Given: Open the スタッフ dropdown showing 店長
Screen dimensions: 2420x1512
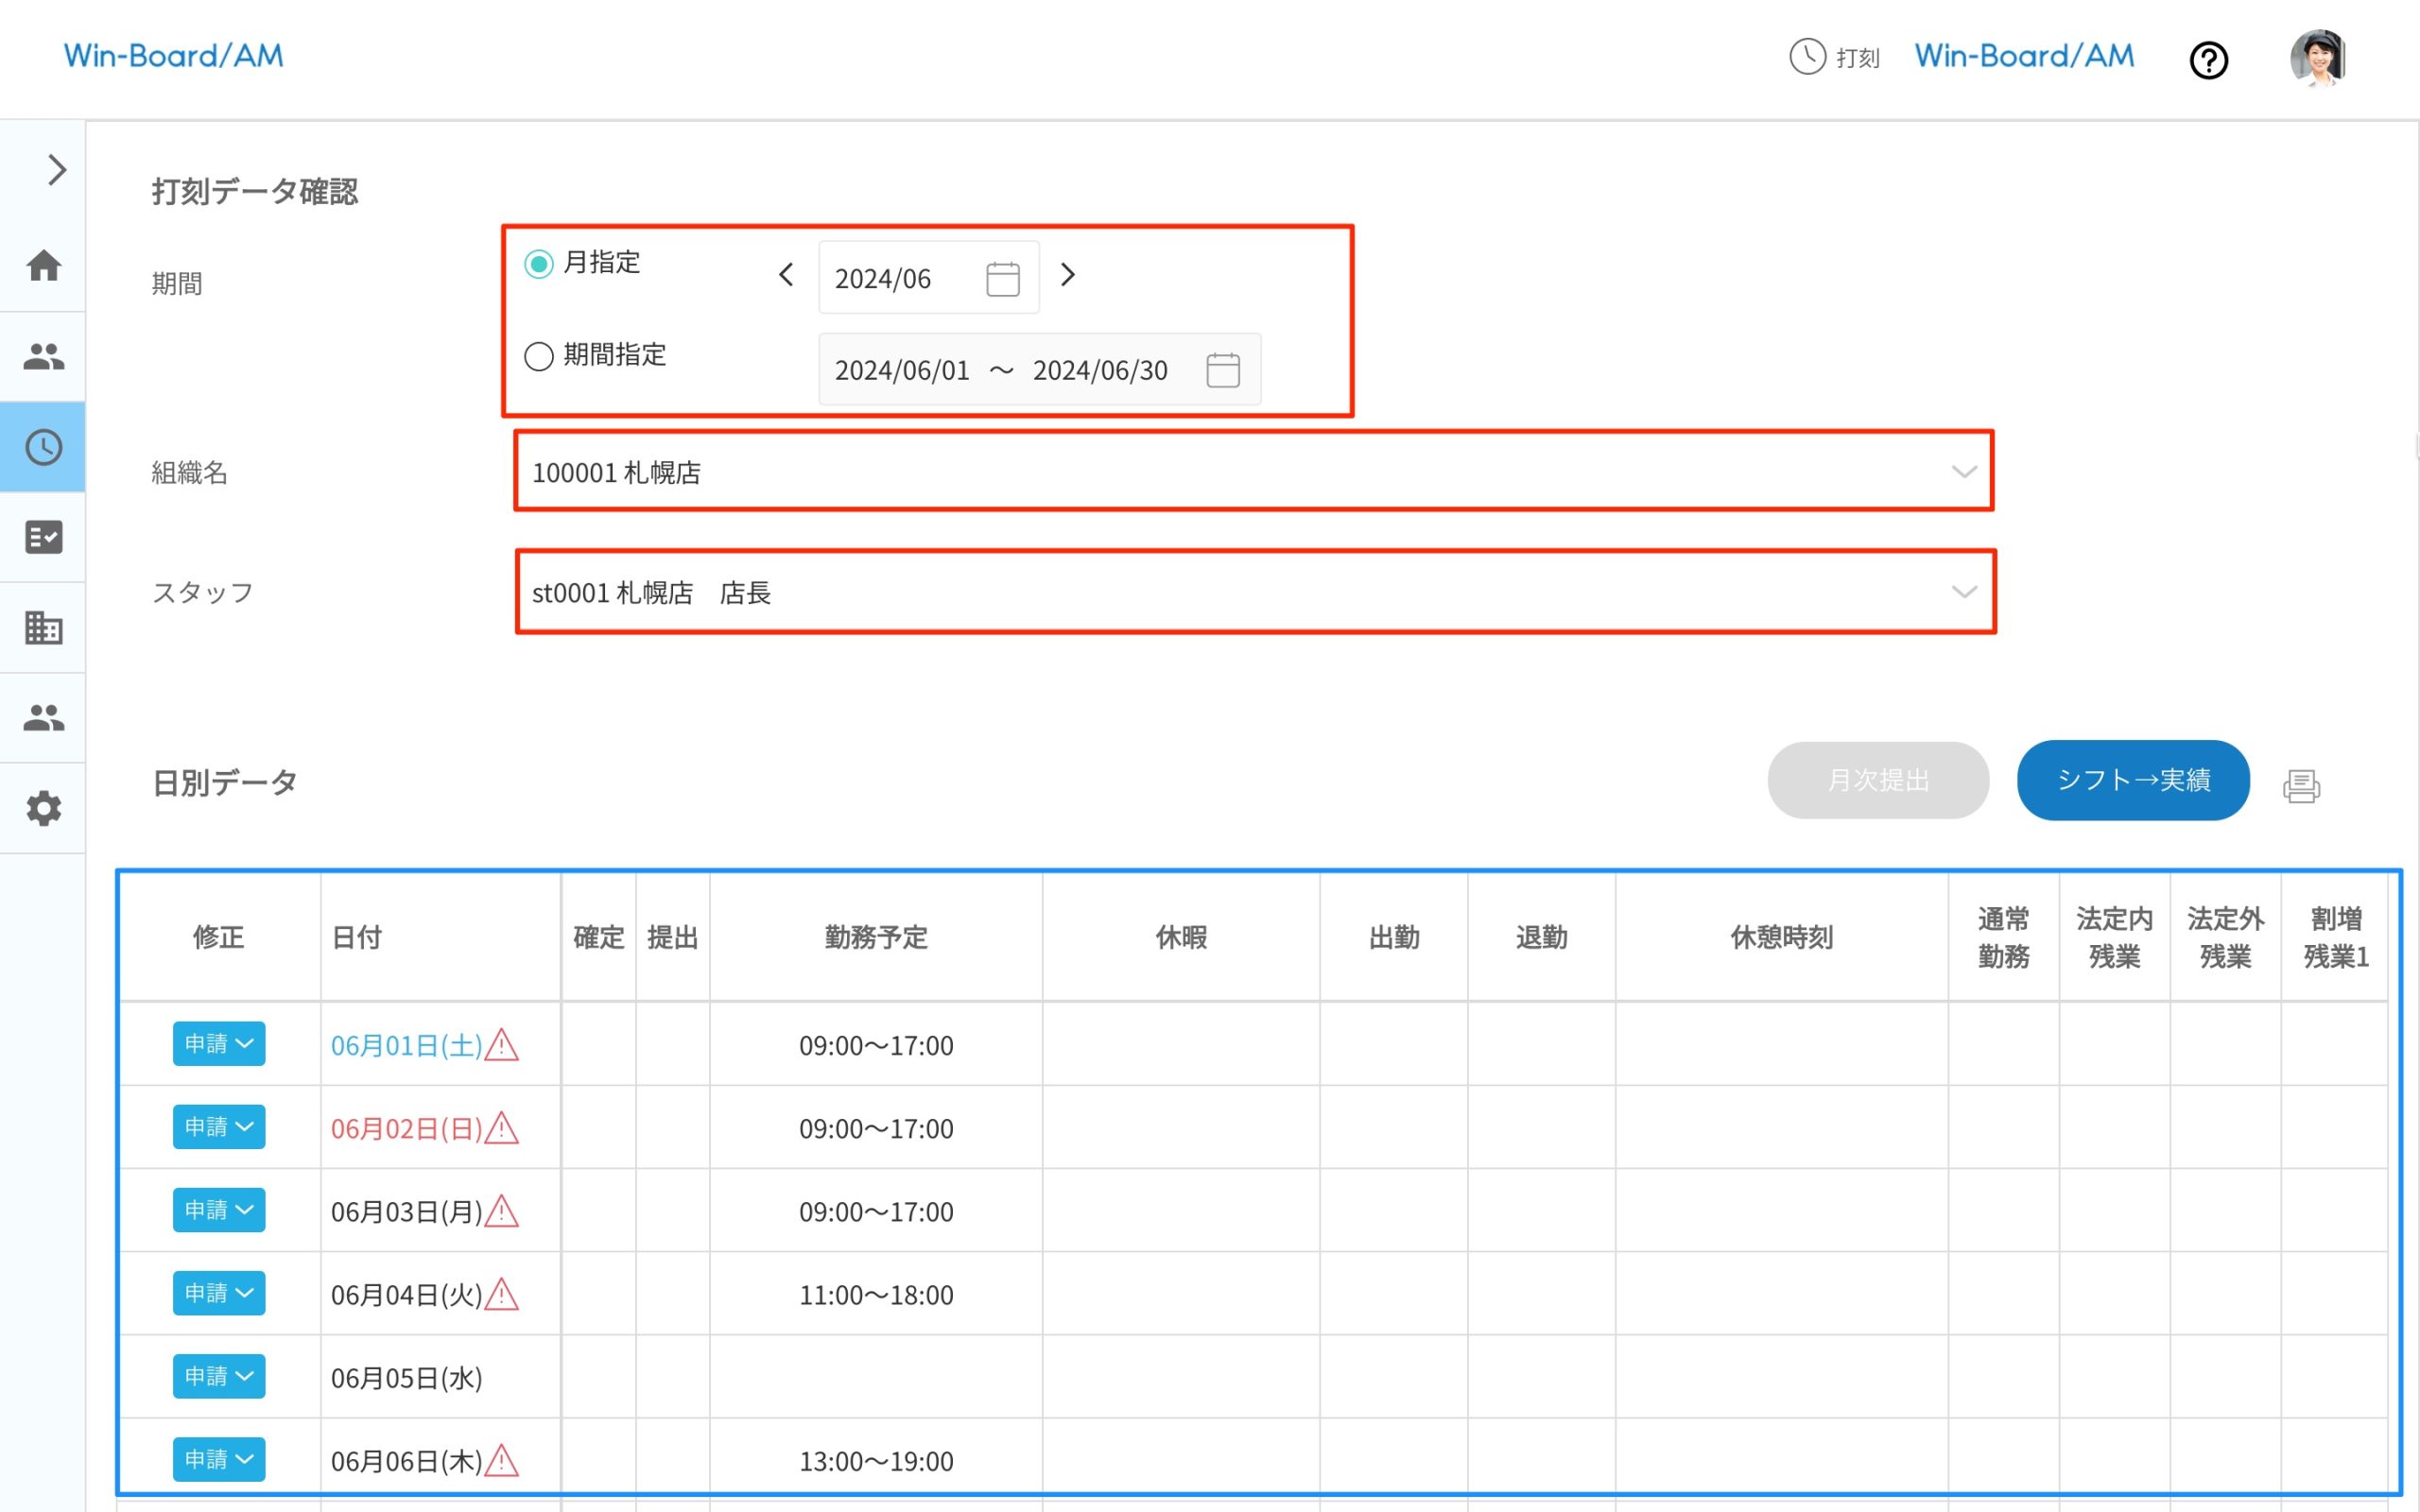Looking at the screenshot, I should pos(1254,592).
